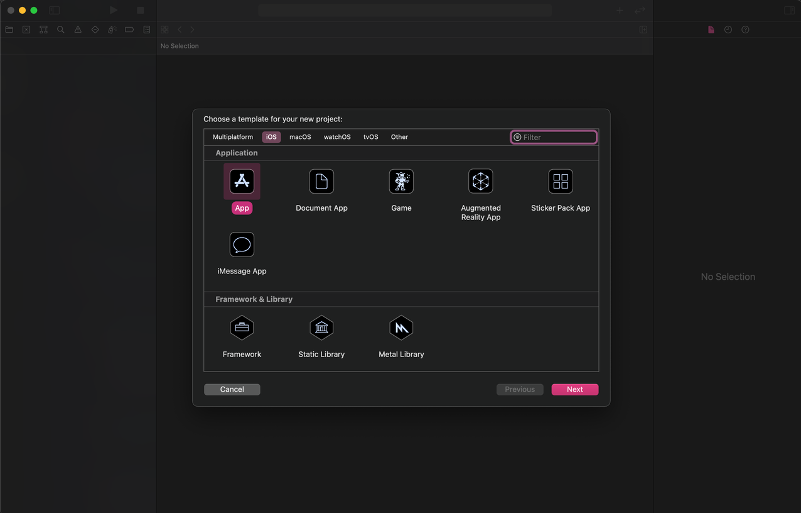Choose the Game template
The height and width of the screenshot is (514, 802).
coord(401,190)
